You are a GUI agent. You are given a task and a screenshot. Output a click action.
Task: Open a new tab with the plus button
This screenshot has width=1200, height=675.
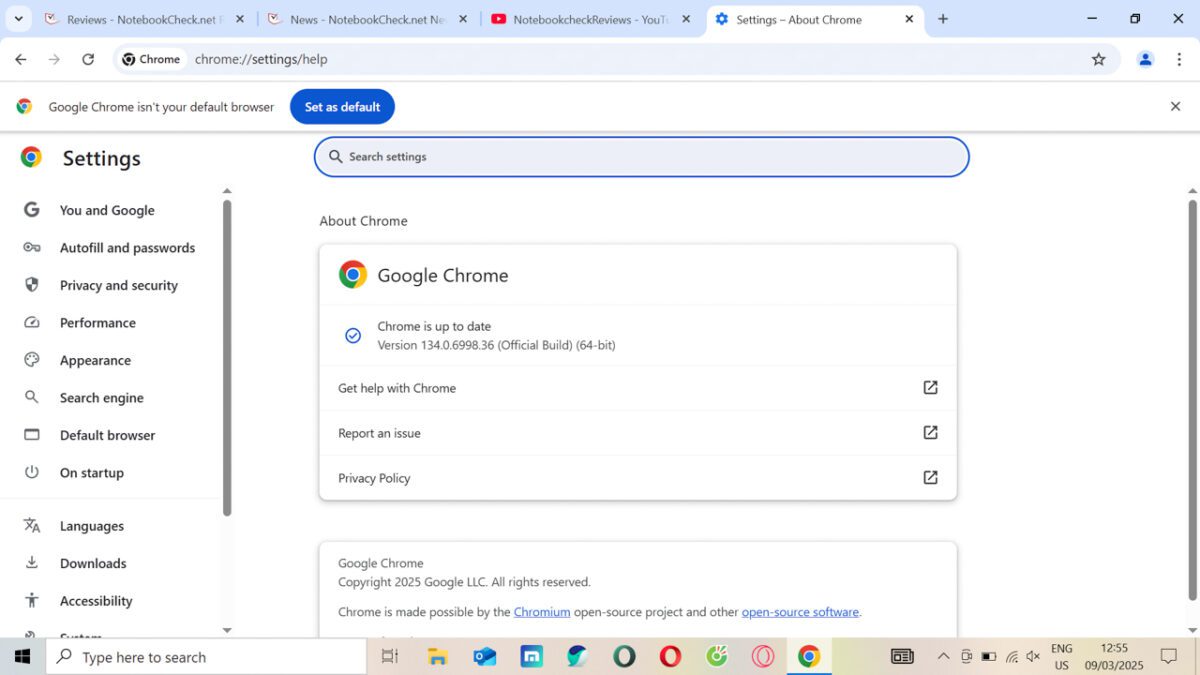(x=943, y=19)
